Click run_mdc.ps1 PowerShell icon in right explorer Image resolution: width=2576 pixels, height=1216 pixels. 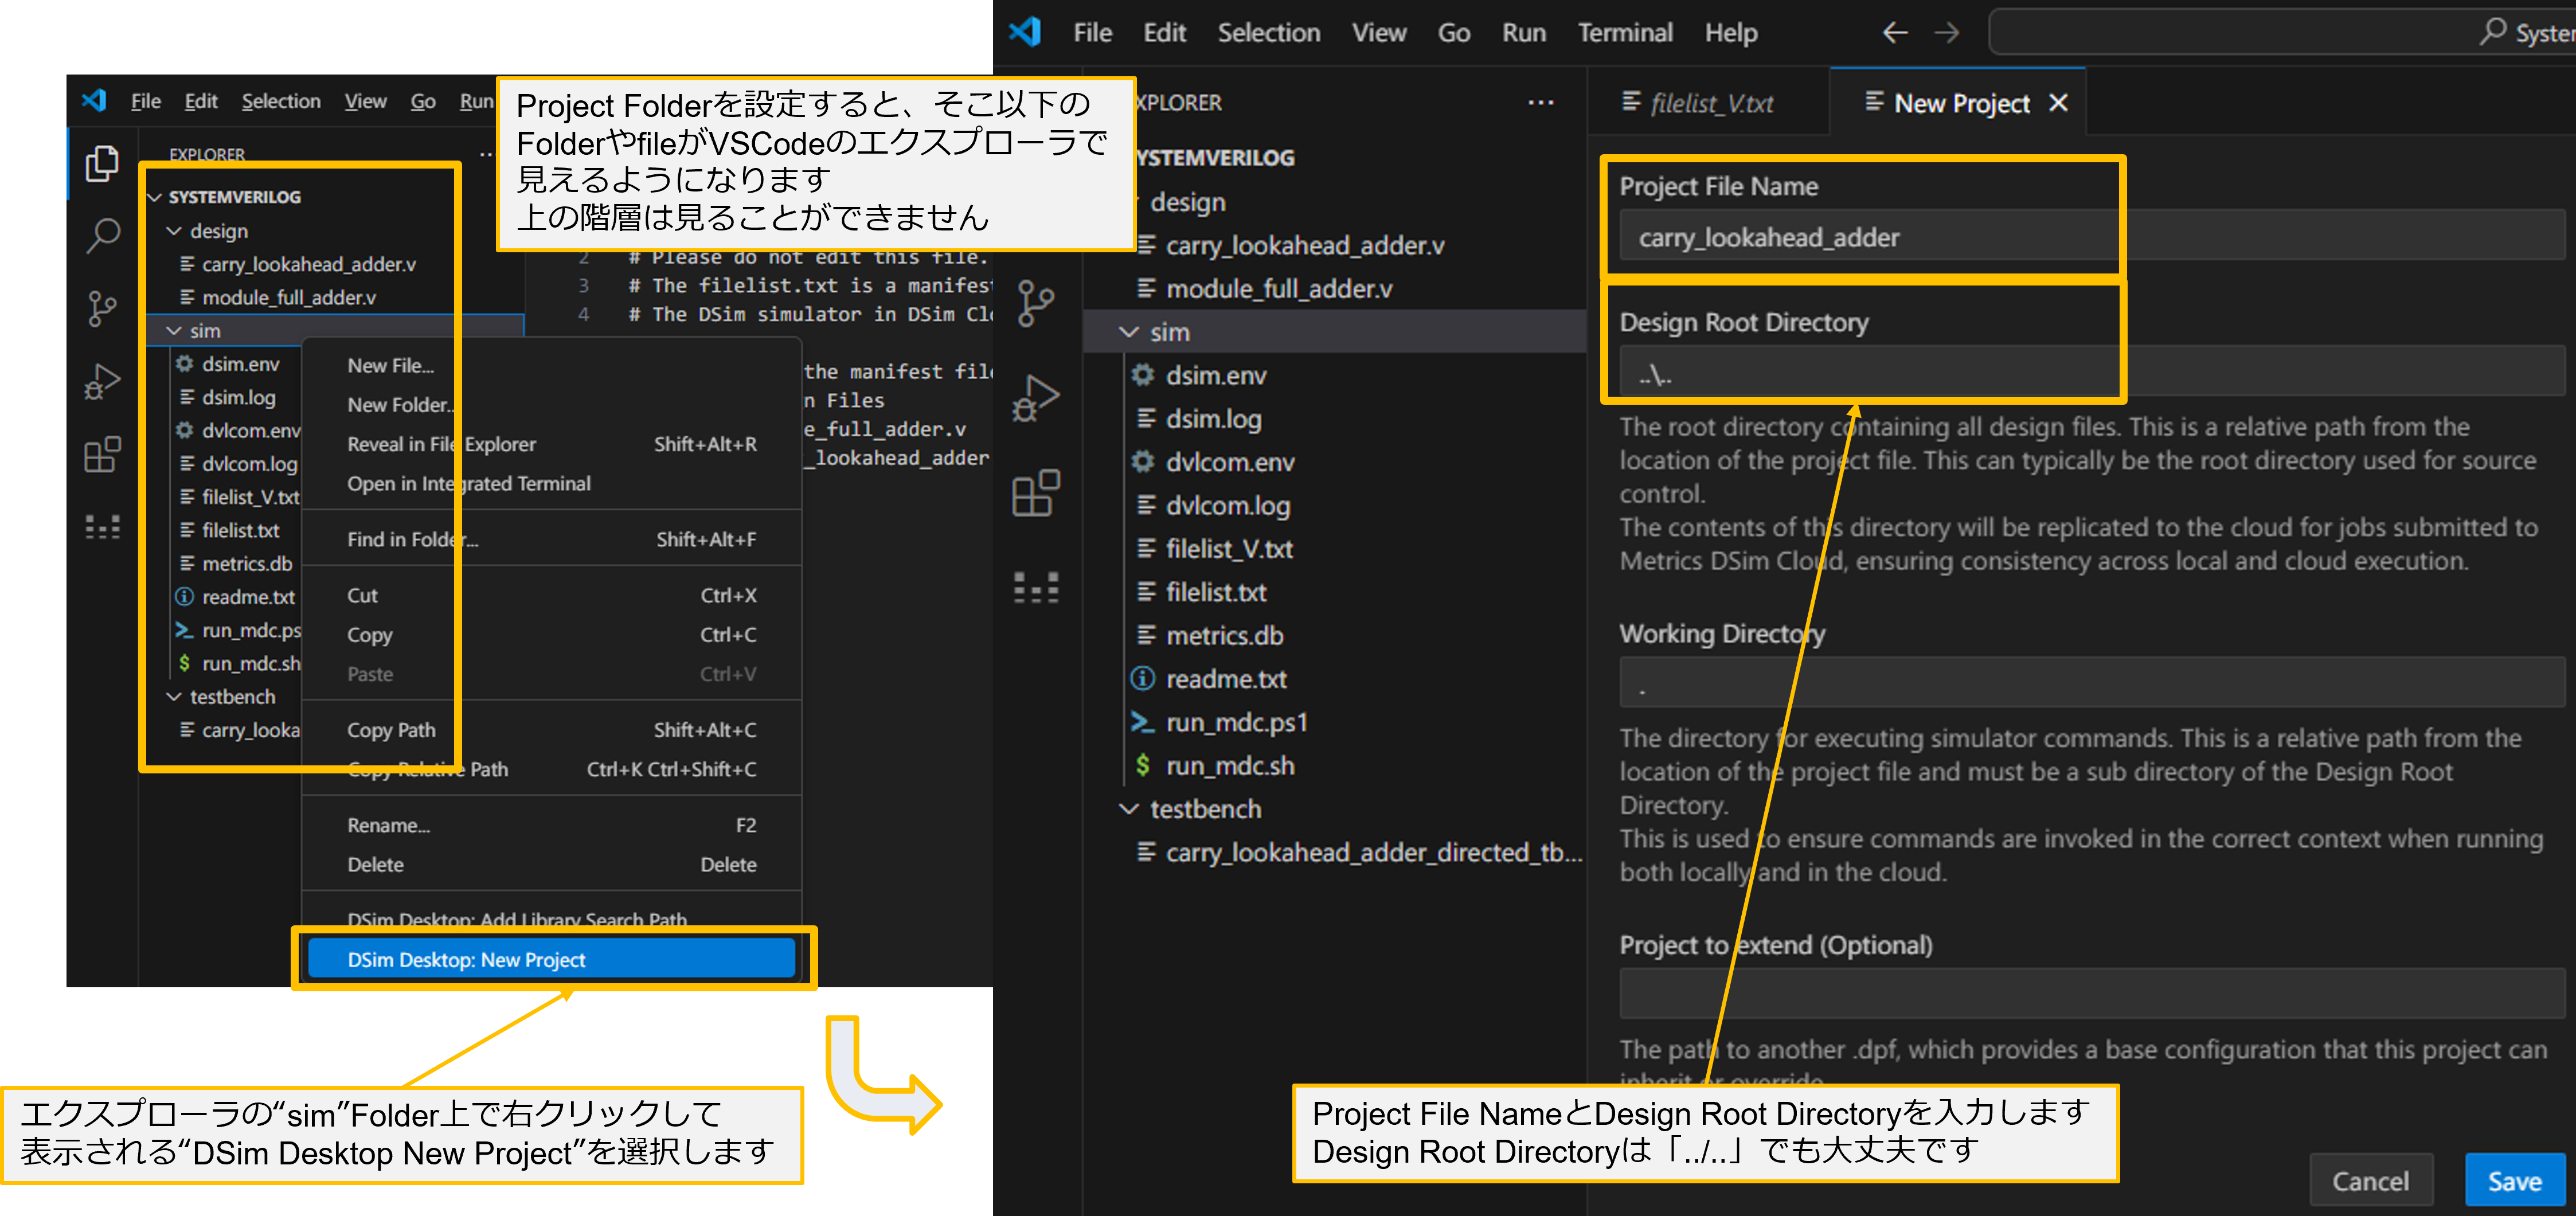pyautogui.click(x=1143, y=722)
